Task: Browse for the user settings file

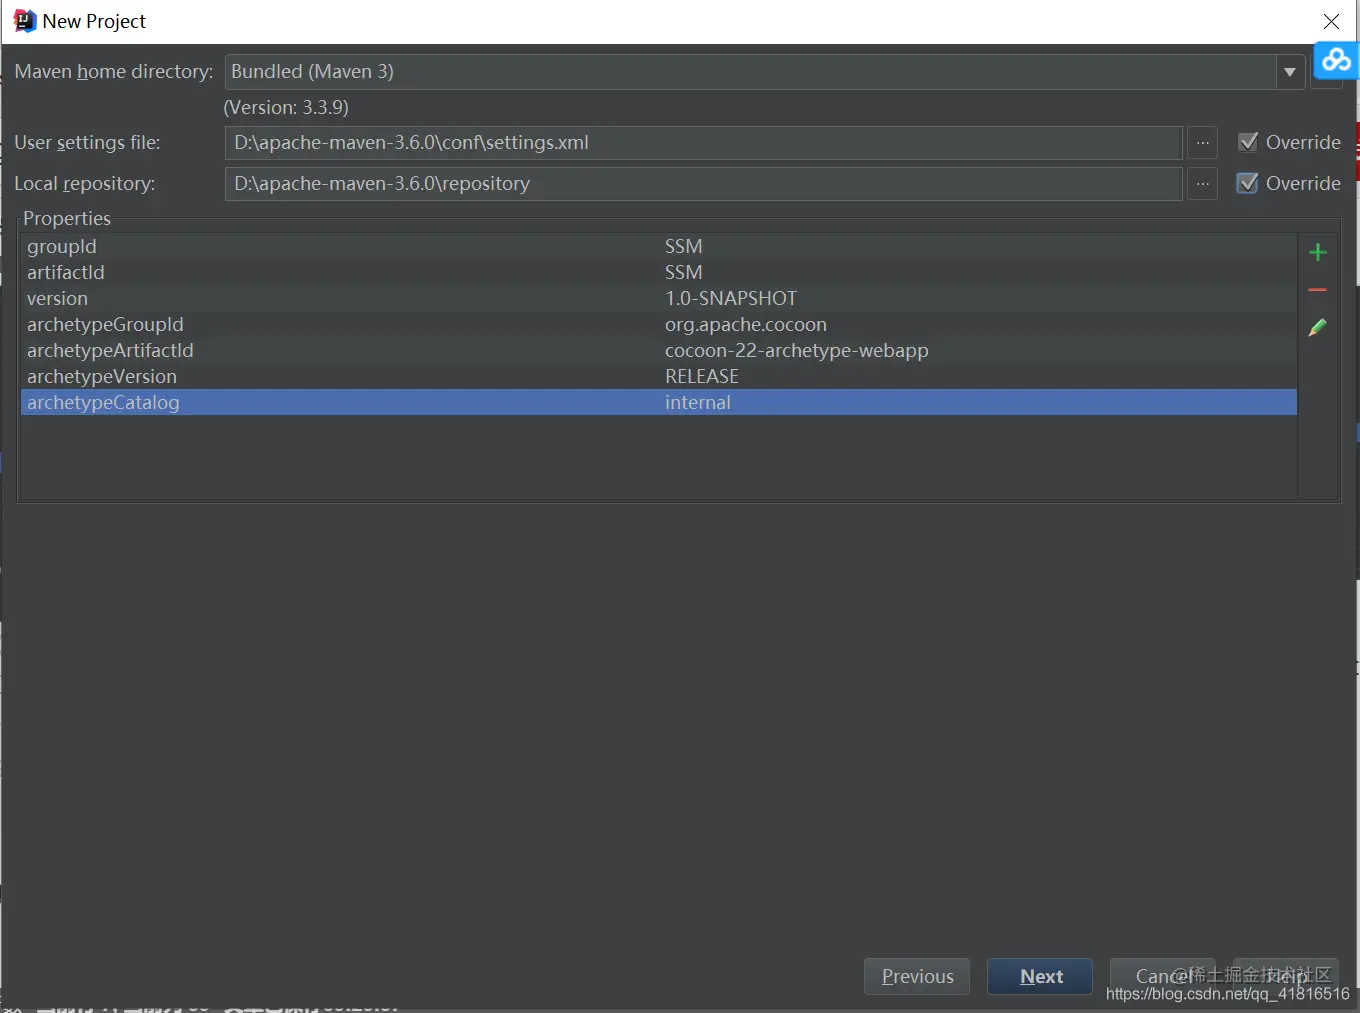Action: click(x=1202, y=143)
